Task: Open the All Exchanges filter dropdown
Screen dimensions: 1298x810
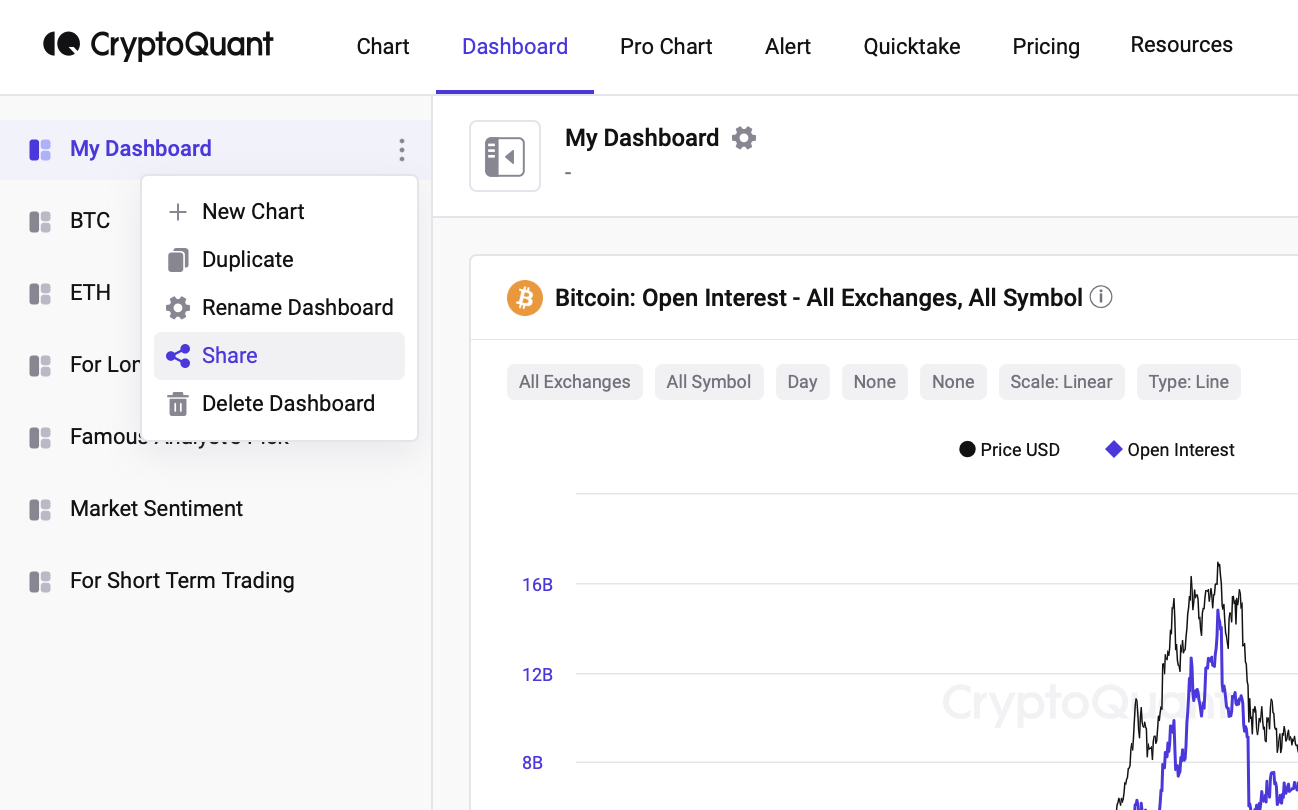Action: 574,382
